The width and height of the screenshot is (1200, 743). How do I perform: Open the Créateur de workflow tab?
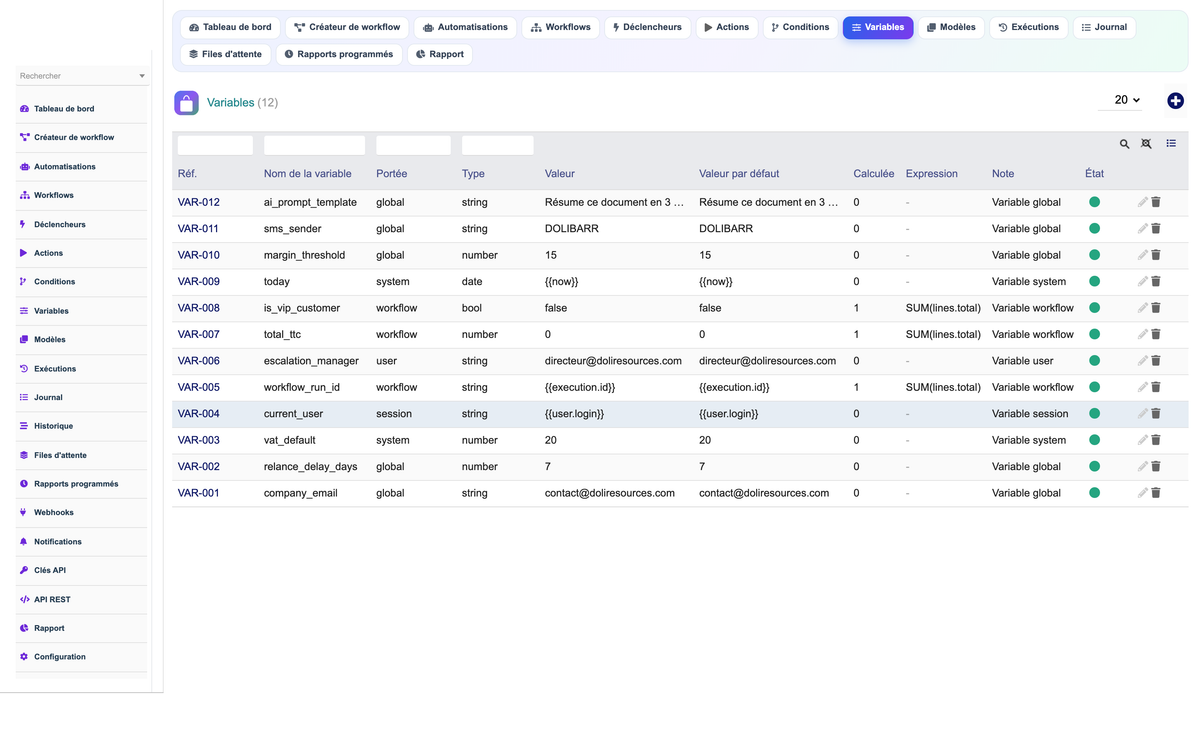click(x=347, y=27)
